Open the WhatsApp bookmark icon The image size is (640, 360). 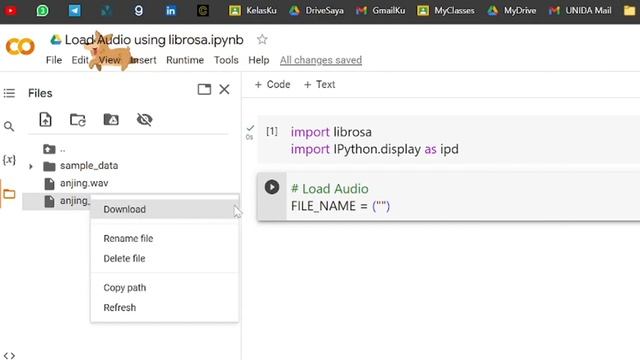point(42,10)
